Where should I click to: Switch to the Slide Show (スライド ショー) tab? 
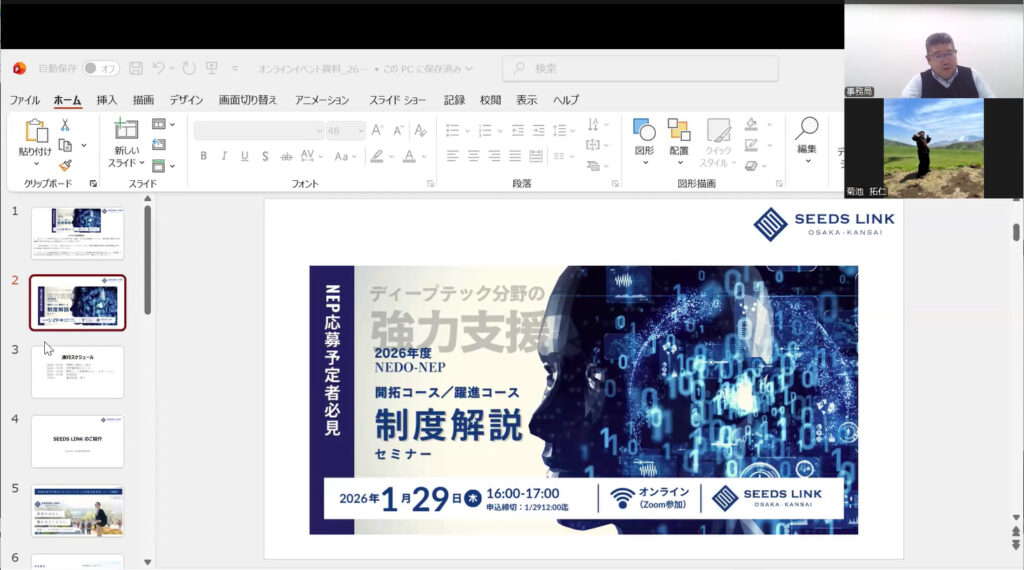pyautogui.click(x=397, y=100)
